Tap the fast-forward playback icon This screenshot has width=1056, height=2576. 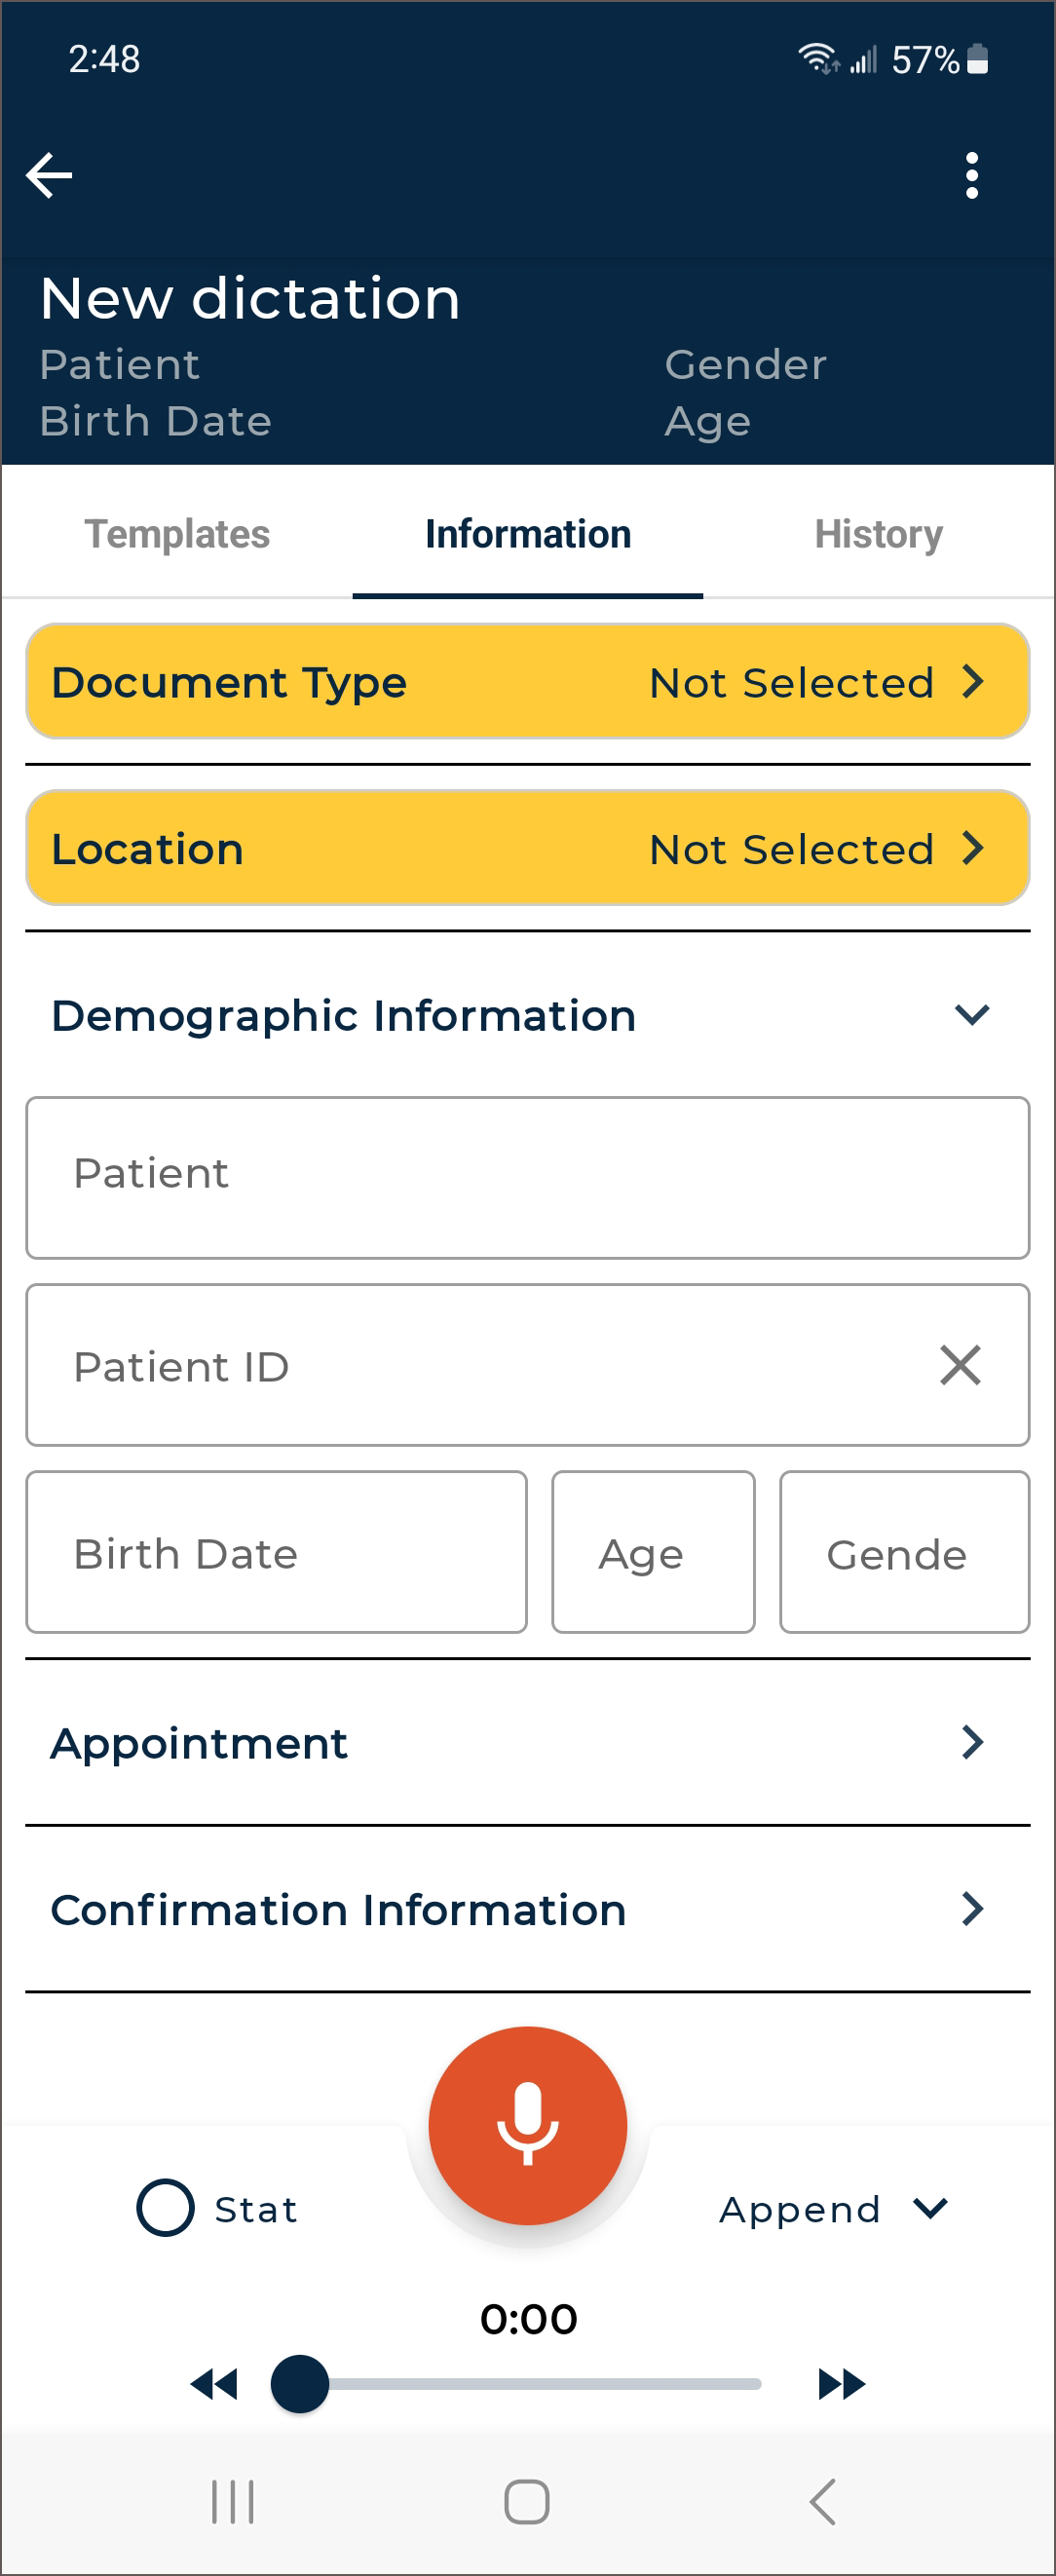click(x=841, y=2384)
